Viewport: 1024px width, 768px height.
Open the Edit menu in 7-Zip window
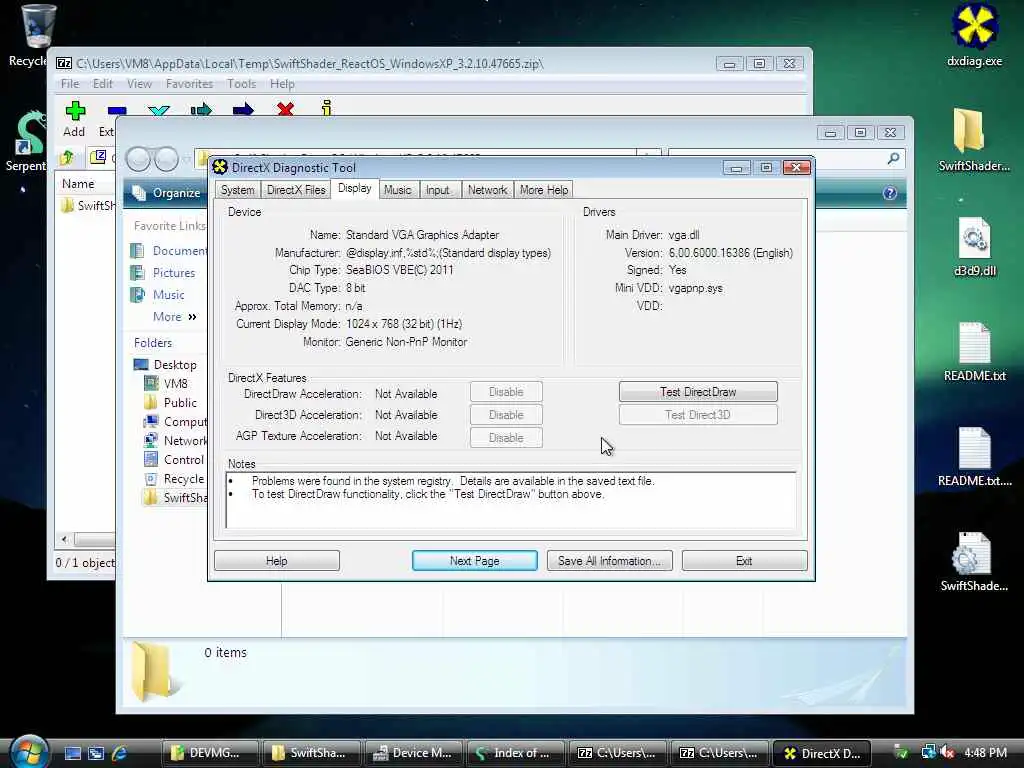(103, 84)
